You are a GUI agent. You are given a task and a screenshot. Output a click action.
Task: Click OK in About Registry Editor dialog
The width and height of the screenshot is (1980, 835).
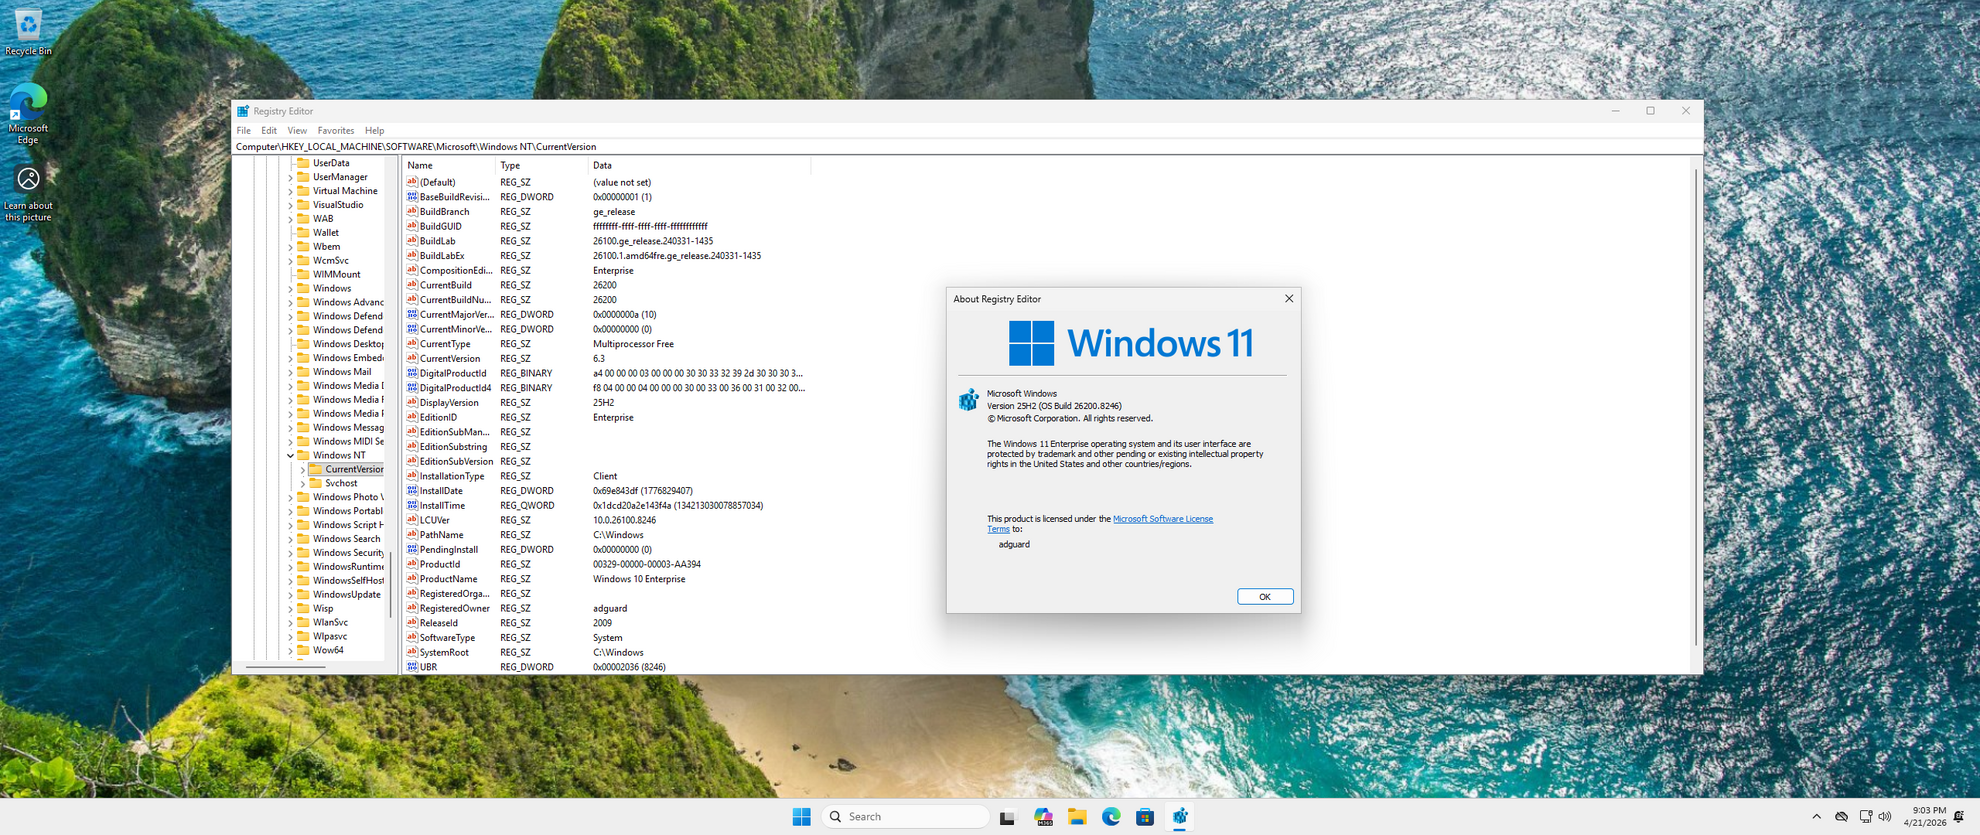coord(1264,597)
